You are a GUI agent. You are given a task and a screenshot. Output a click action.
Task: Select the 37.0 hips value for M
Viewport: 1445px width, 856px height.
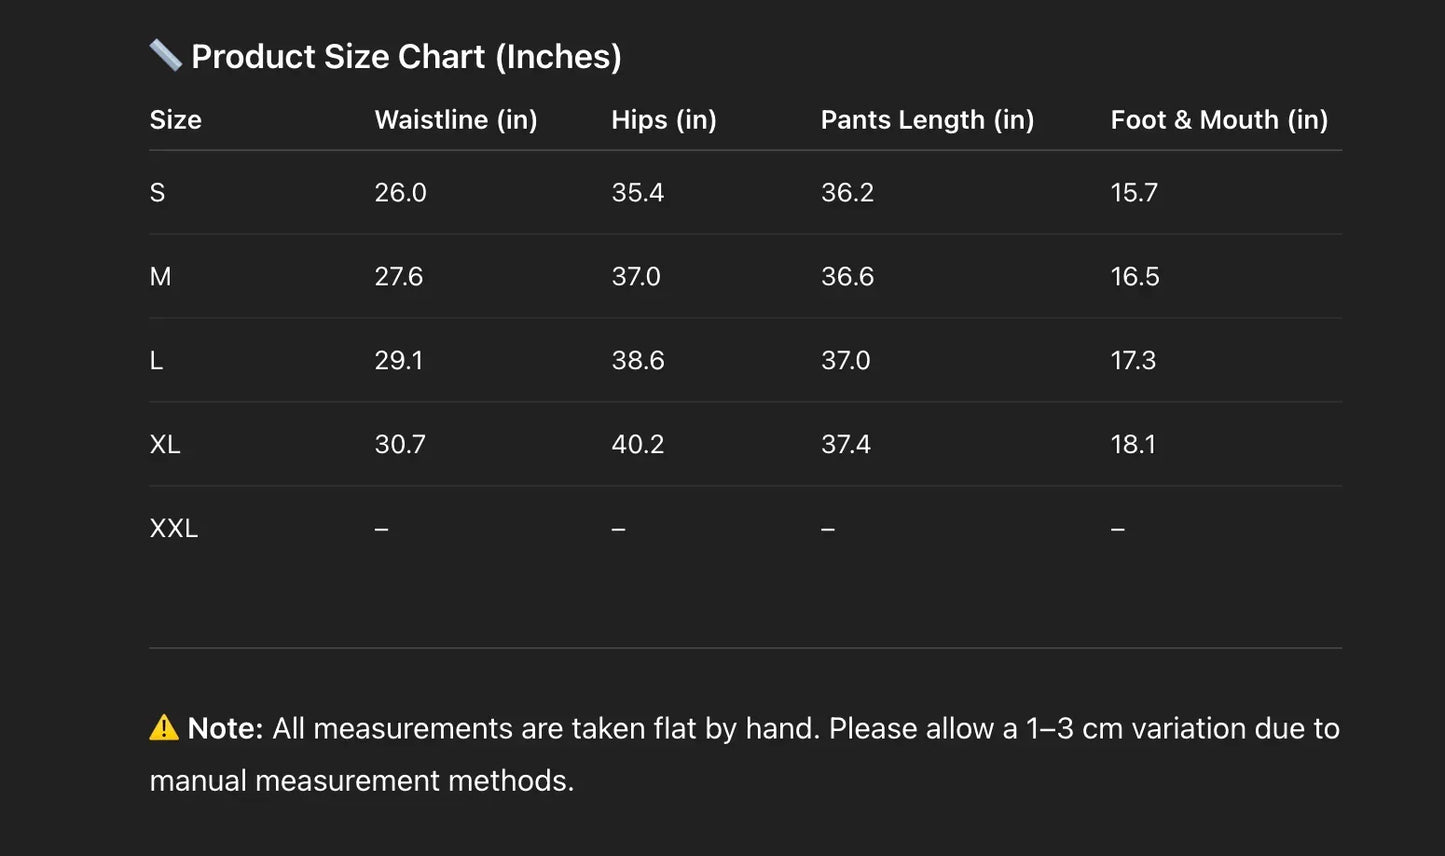pyautogui.click(x=636, y=277)
